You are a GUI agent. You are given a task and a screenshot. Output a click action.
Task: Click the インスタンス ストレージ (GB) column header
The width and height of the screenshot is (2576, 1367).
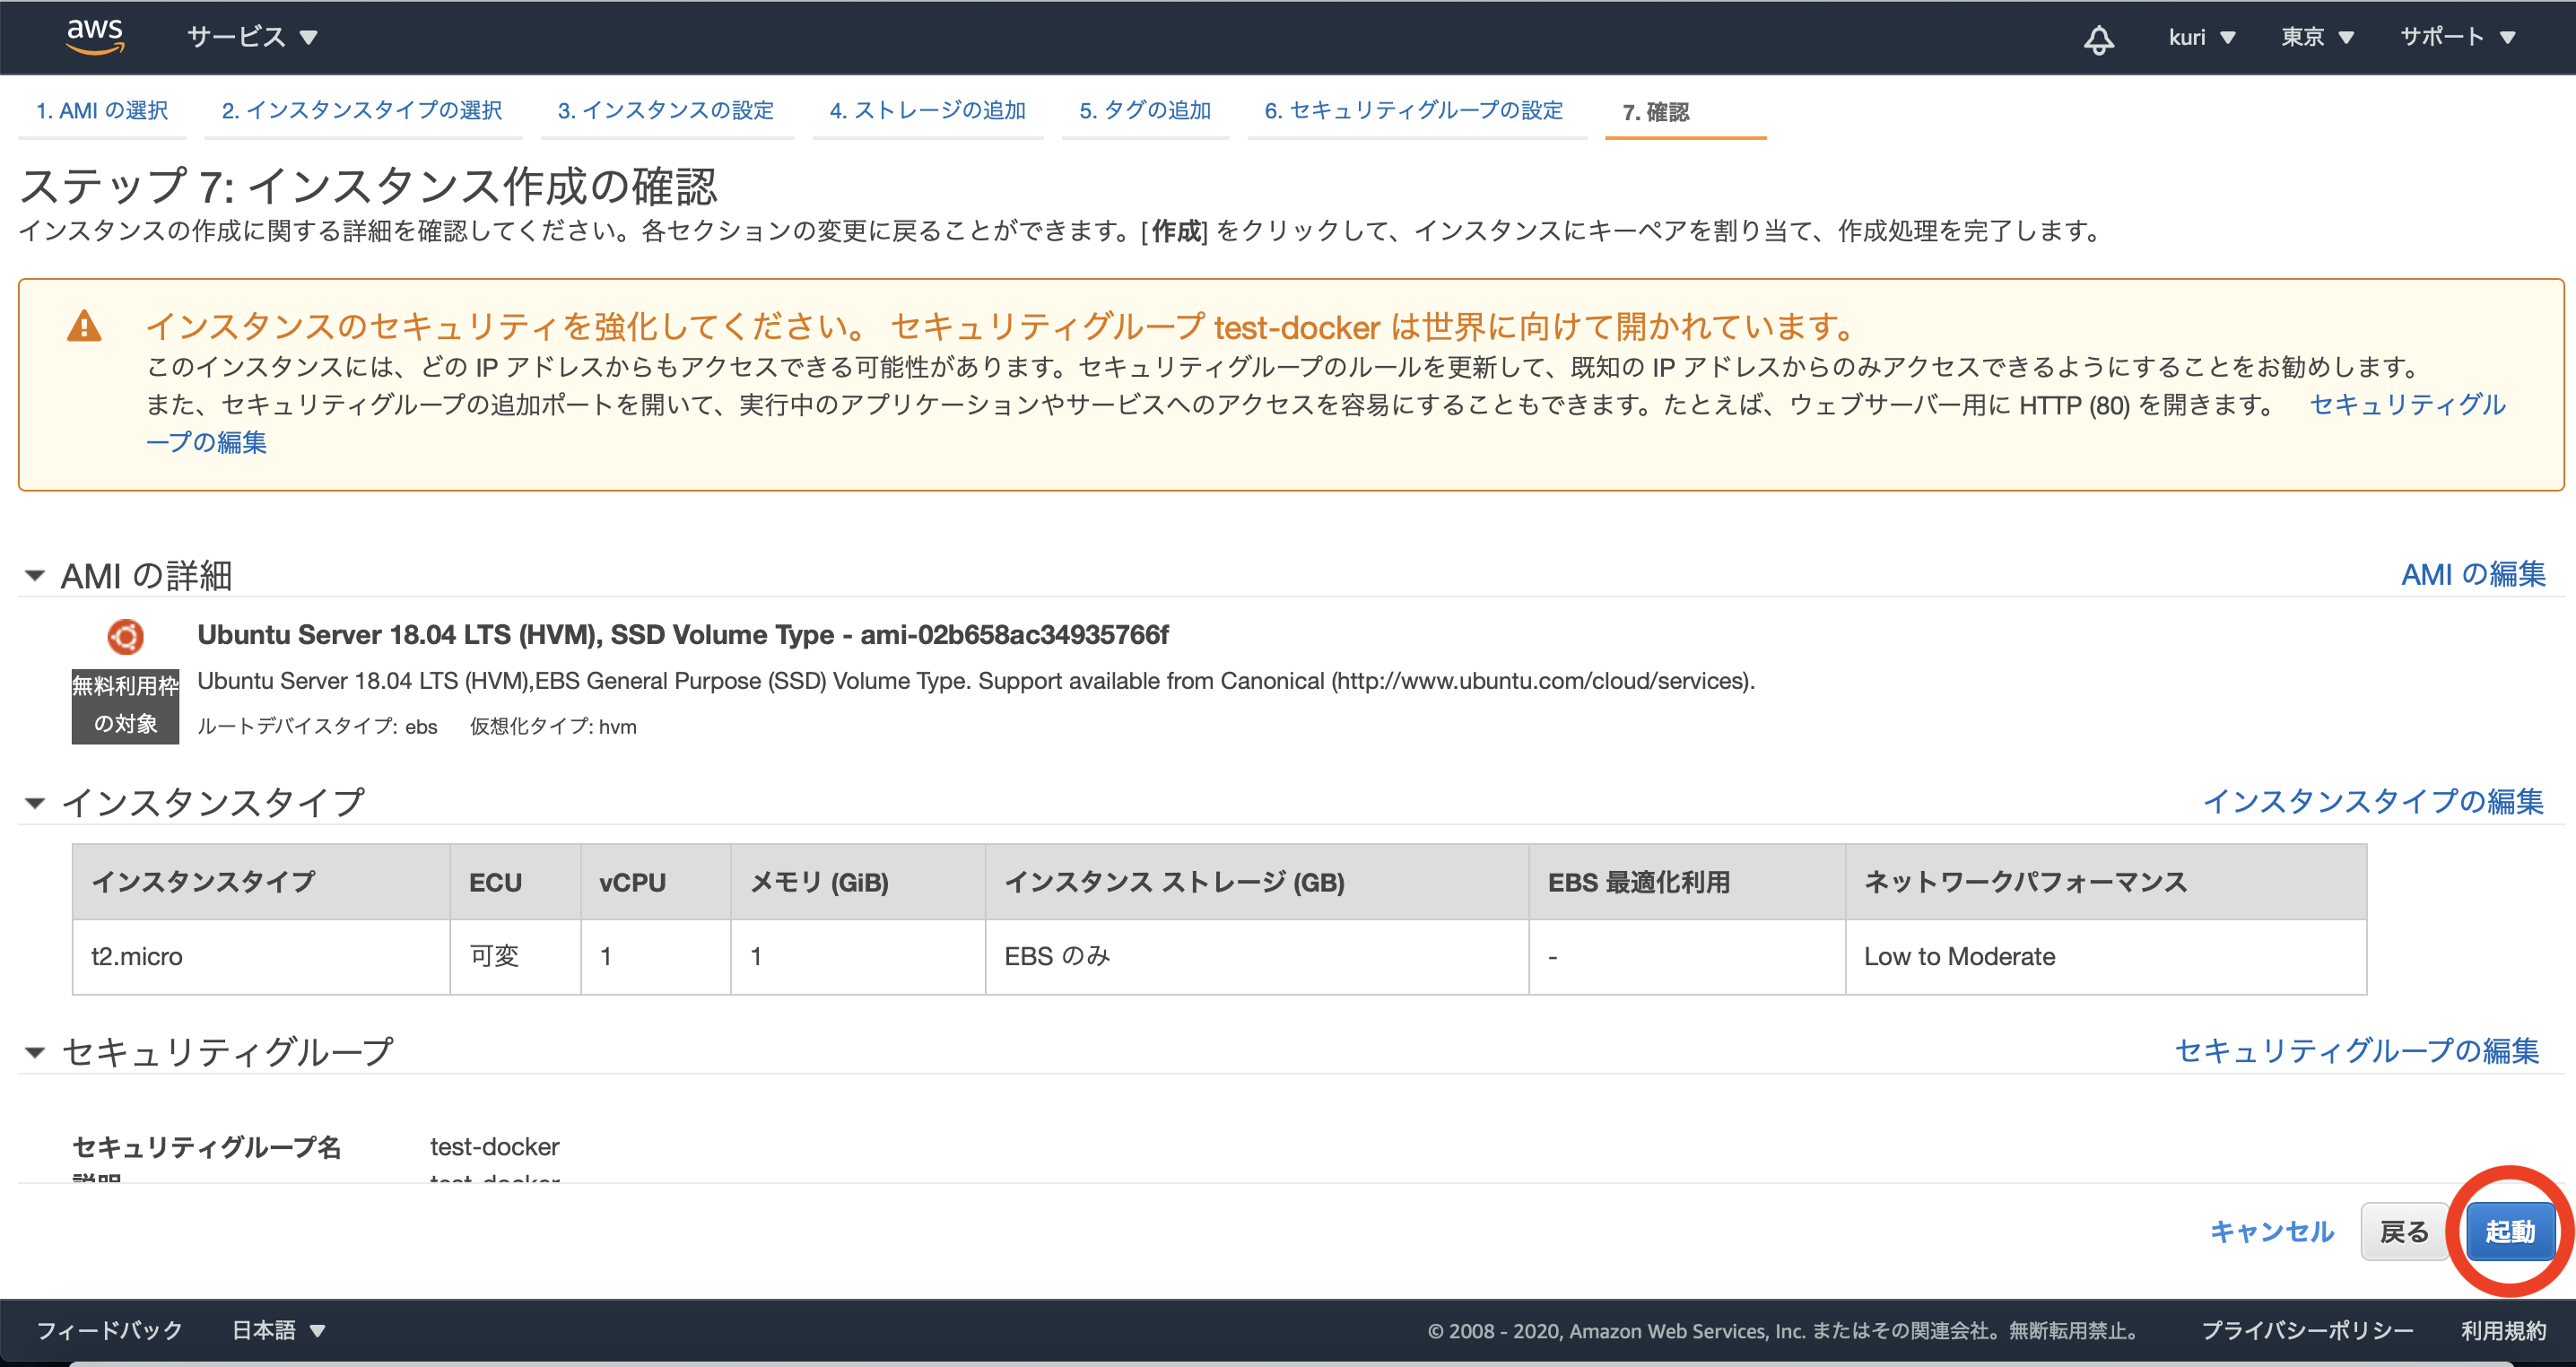click(1257, 882)
